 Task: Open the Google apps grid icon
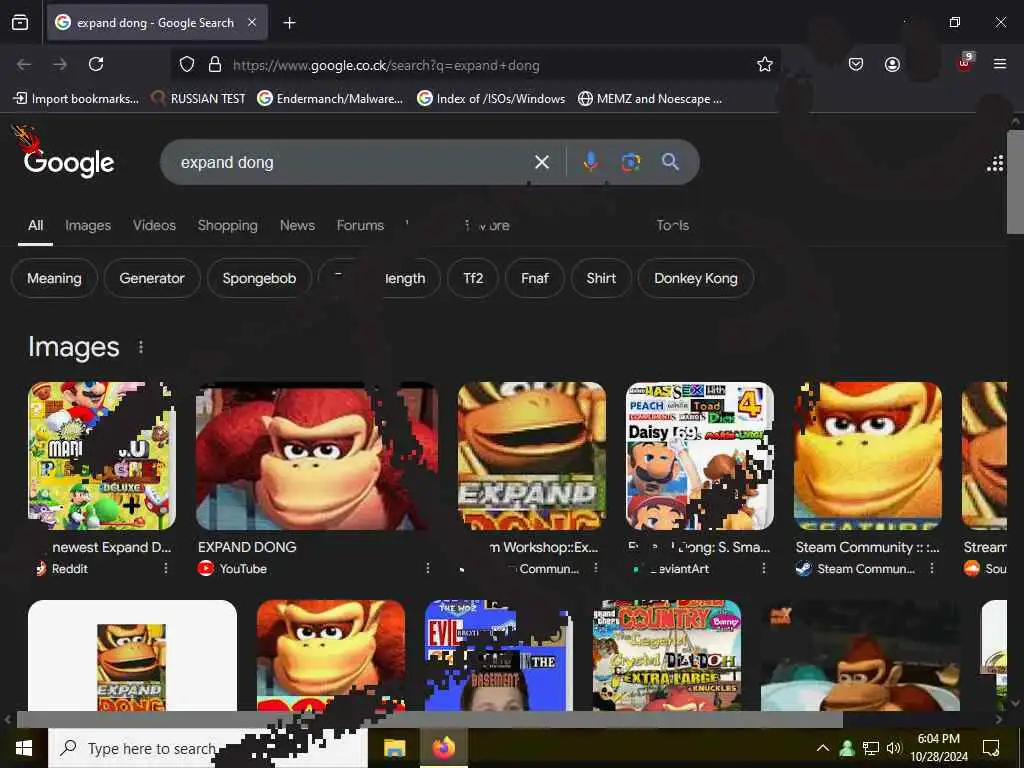995,163
